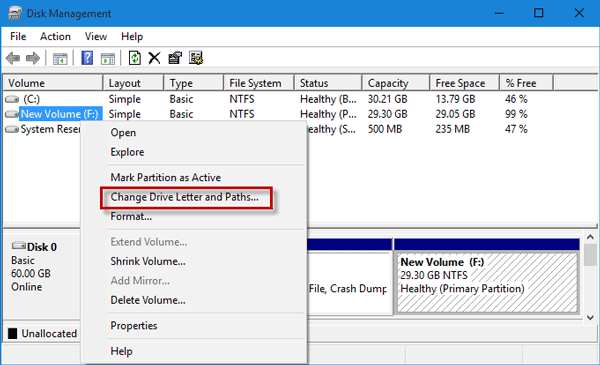Click the drive icon beside (C:)
Screen dimensions: 600x365
tap(12, 99)
